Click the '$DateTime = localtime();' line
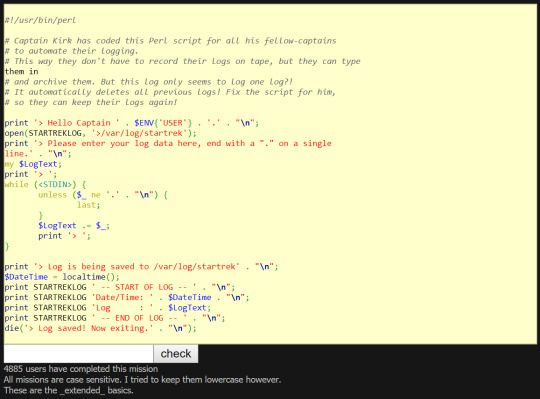This screenshot has height=399, width=540. click(x=62, y=277)
